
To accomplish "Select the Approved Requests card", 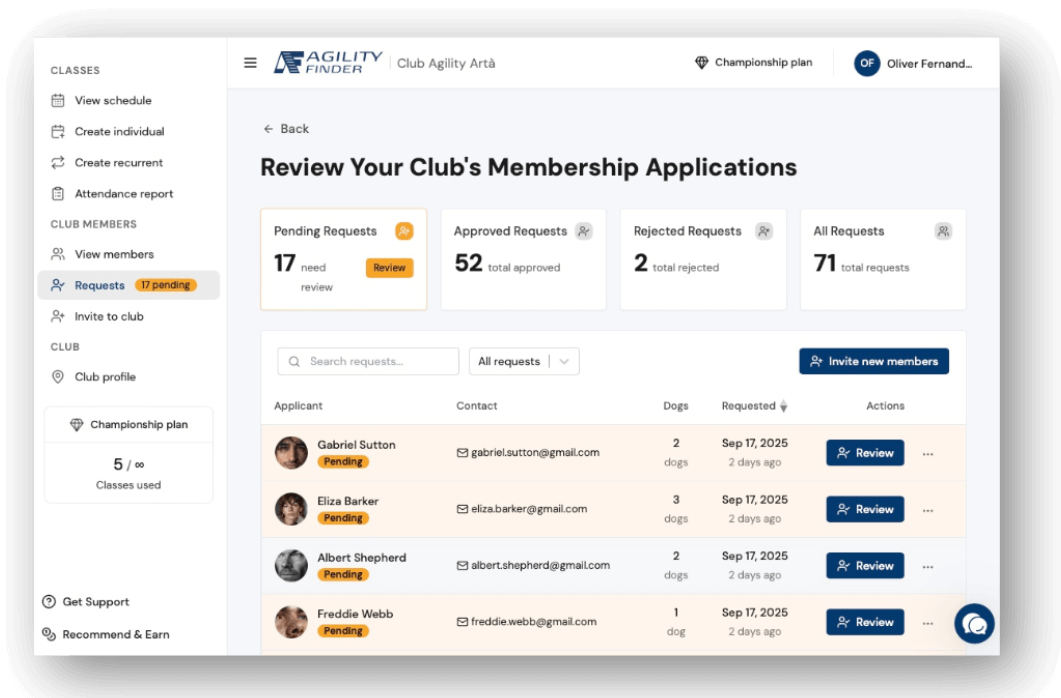I will [524, 259].
